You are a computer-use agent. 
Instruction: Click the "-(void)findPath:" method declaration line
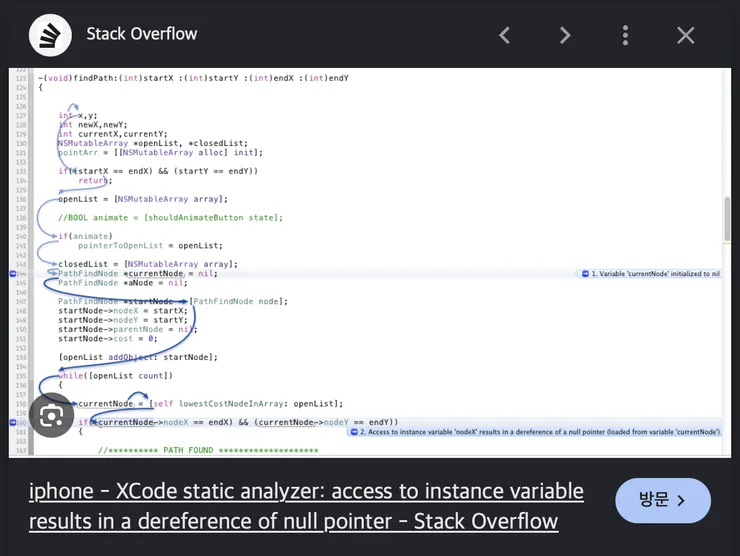193,78
